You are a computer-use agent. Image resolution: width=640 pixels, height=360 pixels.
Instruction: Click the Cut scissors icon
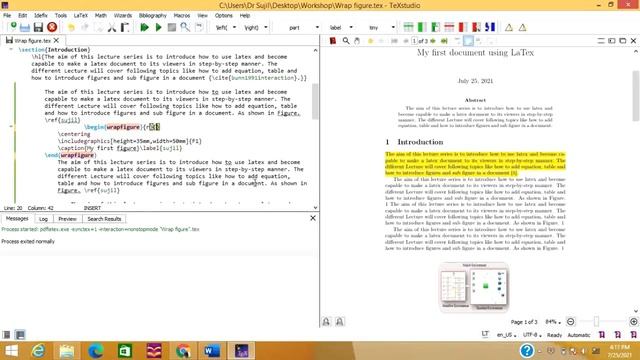[x=111, y=27]
